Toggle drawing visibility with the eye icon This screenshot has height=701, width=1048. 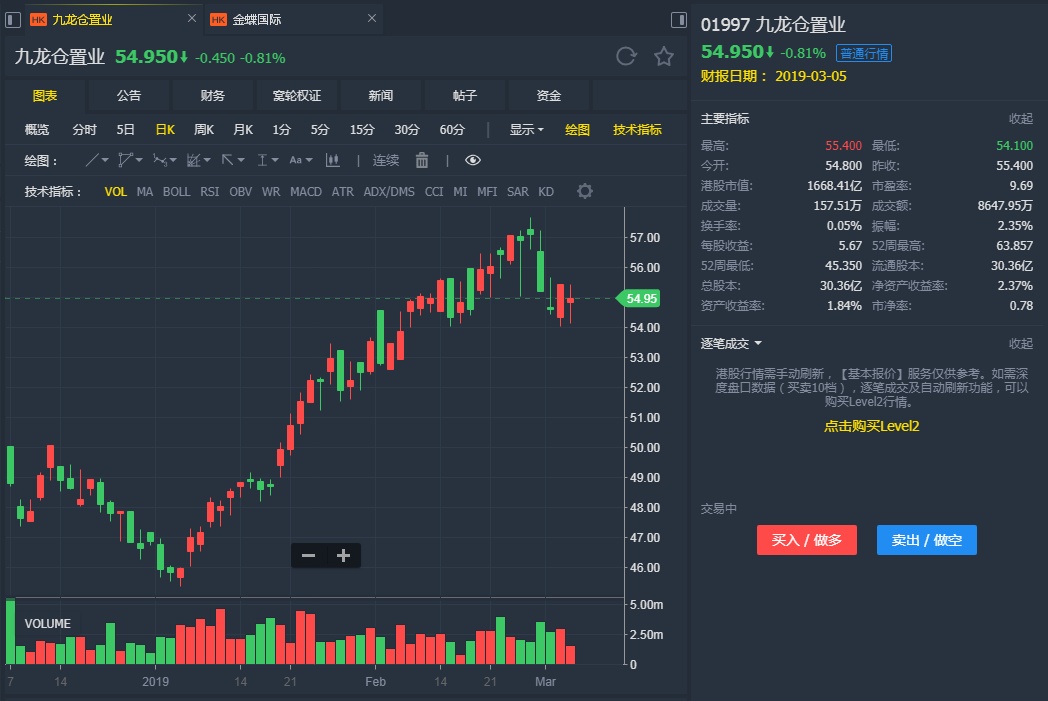click(x=473, y=160)
